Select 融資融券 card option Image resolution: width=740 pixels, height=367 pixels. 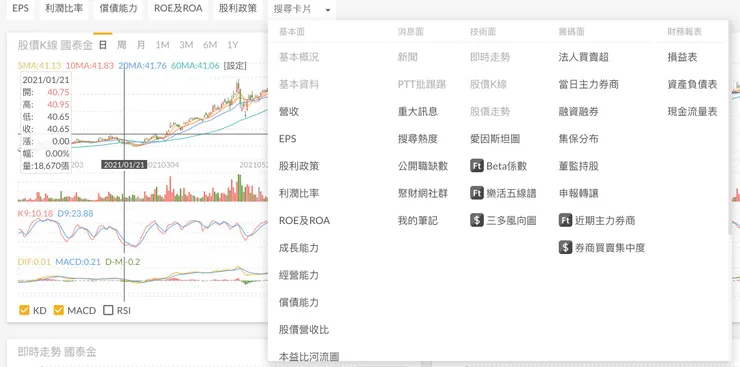579,111
